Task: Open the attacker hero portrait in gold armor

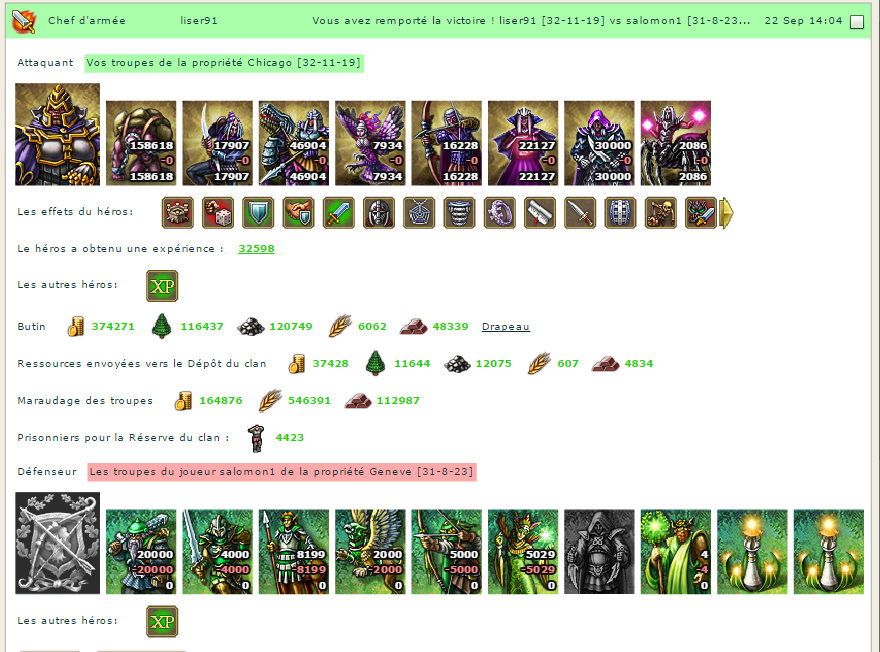Action: (x=57, y=135)
